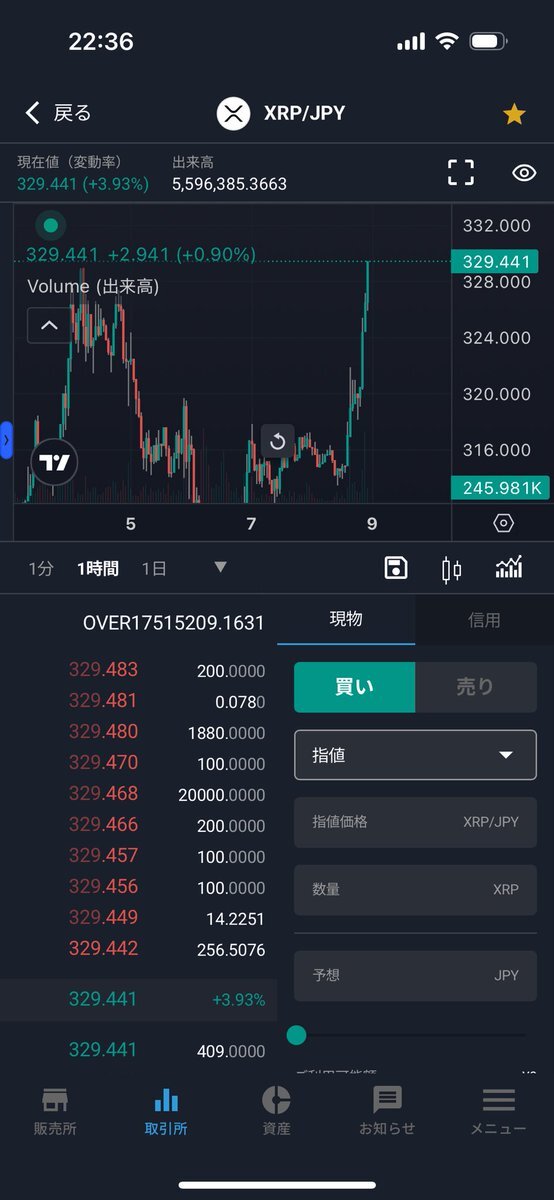Image resolution: width=554 pixels, height=1200 pixels.
Task: Reset chart view with circular arrow
Action: point(278,441)
